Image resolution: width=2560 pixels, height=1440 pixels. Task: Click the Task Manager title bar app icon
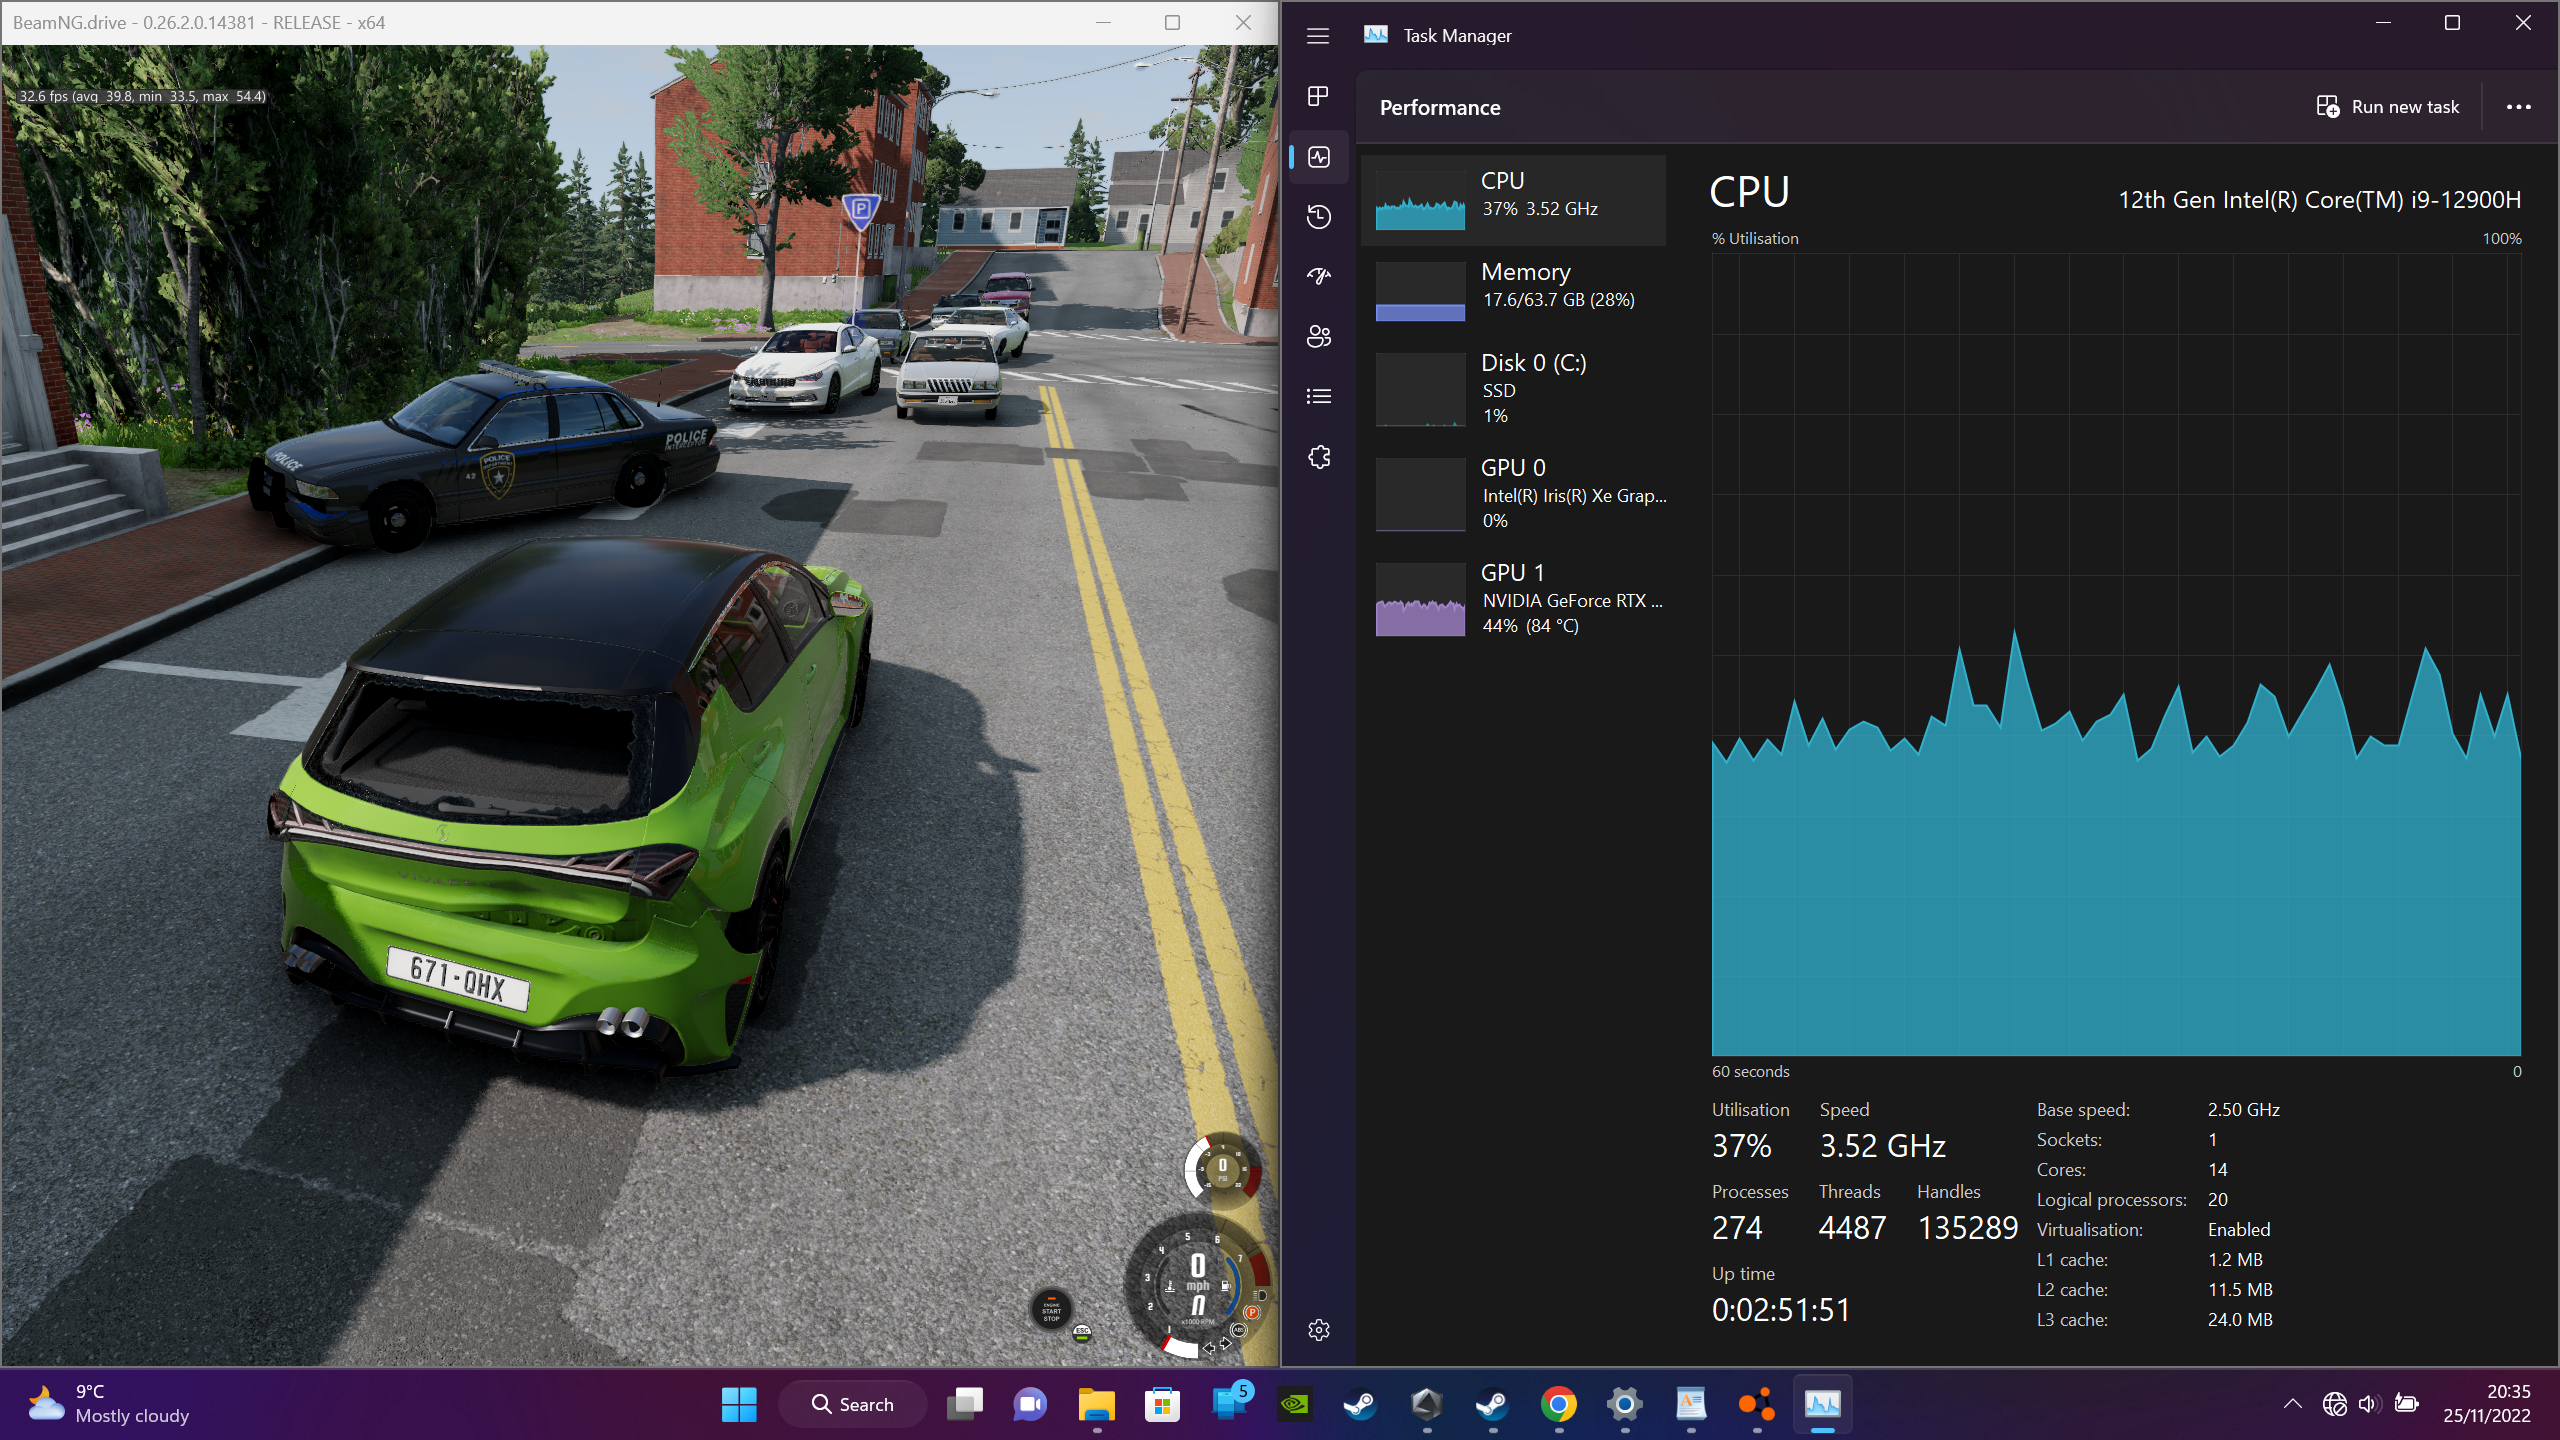click(x=1376, y=35)
